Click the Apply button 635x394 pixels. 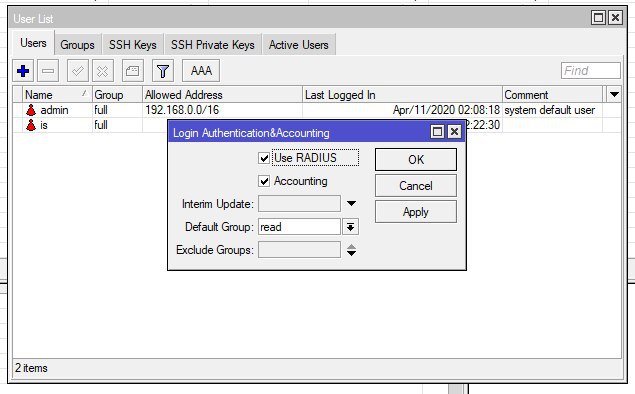(416, 212)
